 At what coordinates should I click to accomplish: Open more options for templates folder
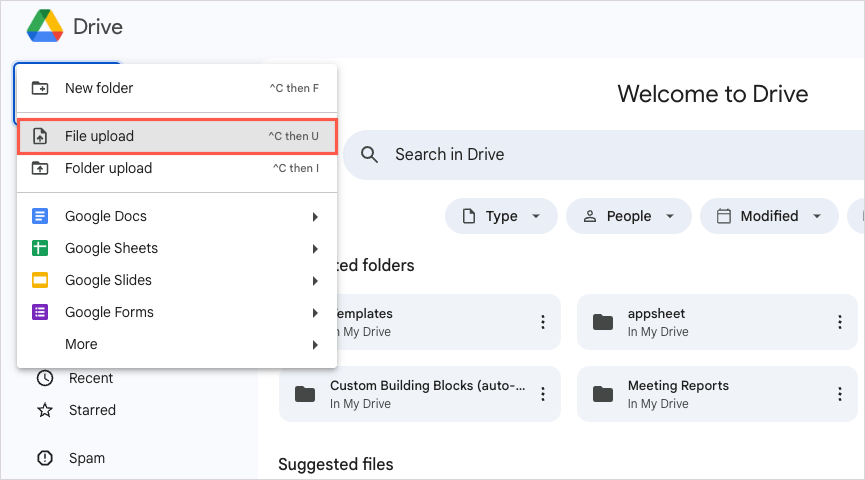(543, 322)
